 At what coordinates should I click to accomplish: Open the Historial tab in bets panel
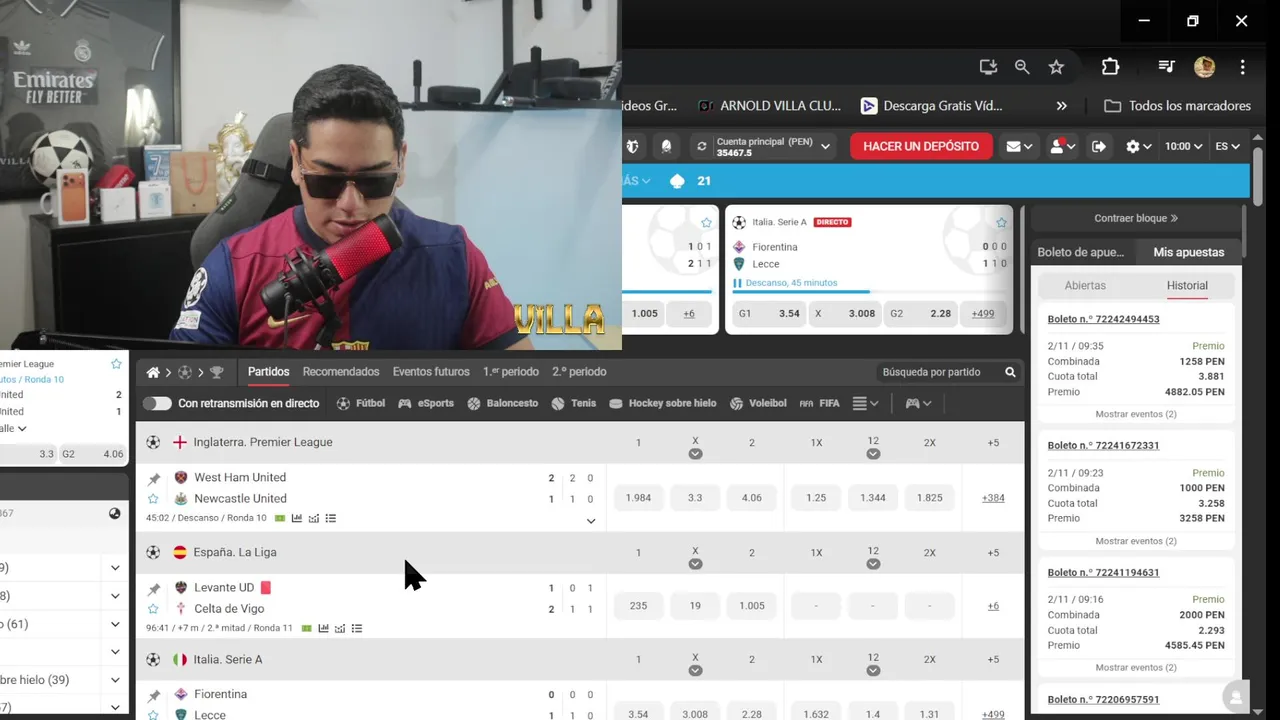point(1187,286)
